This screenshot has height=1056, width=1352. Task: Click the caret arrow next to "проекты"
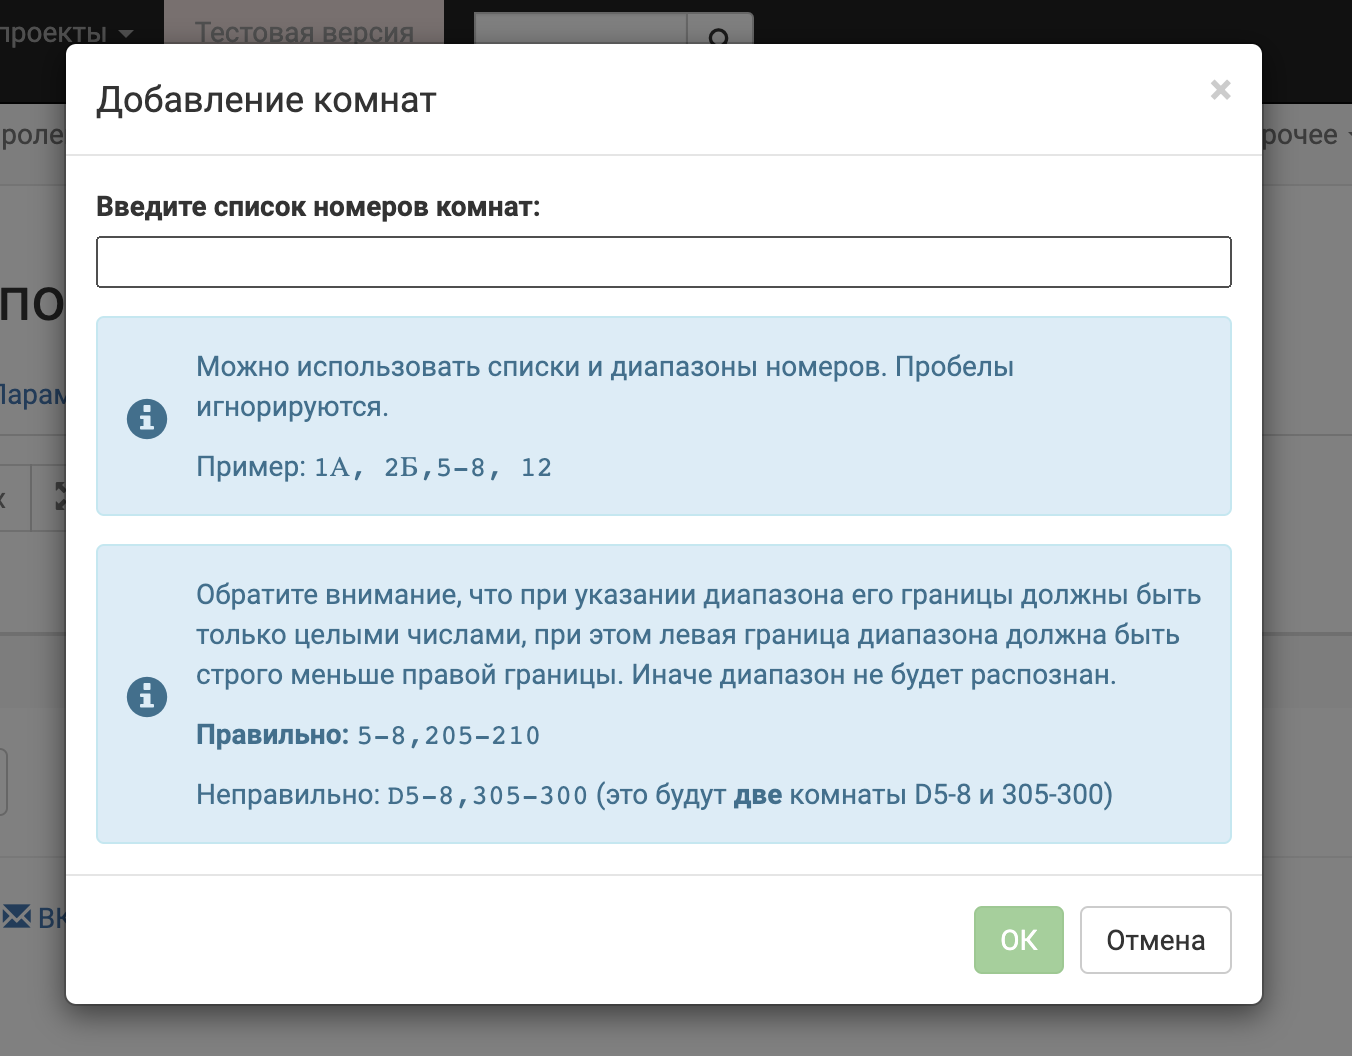[125, 33]
